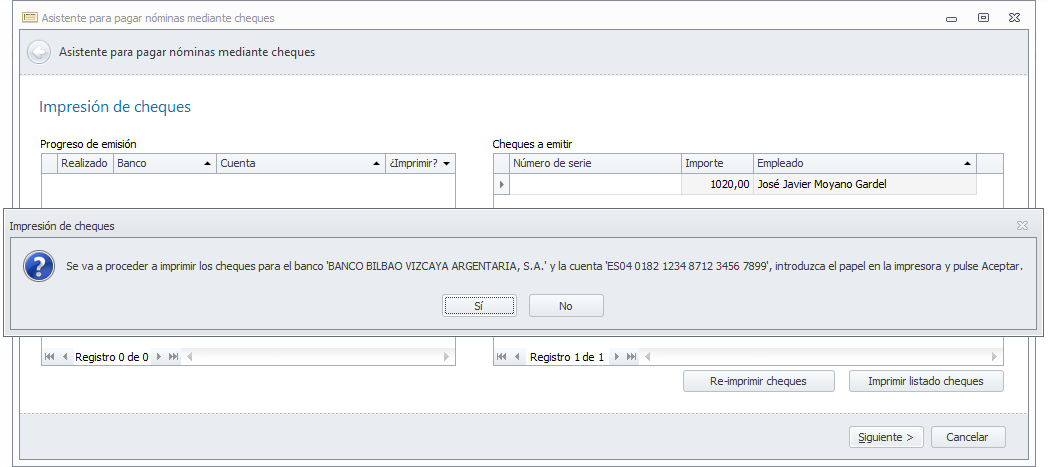
Task: Open the ¿Imprimir? column dropdown
Action: 446,164
